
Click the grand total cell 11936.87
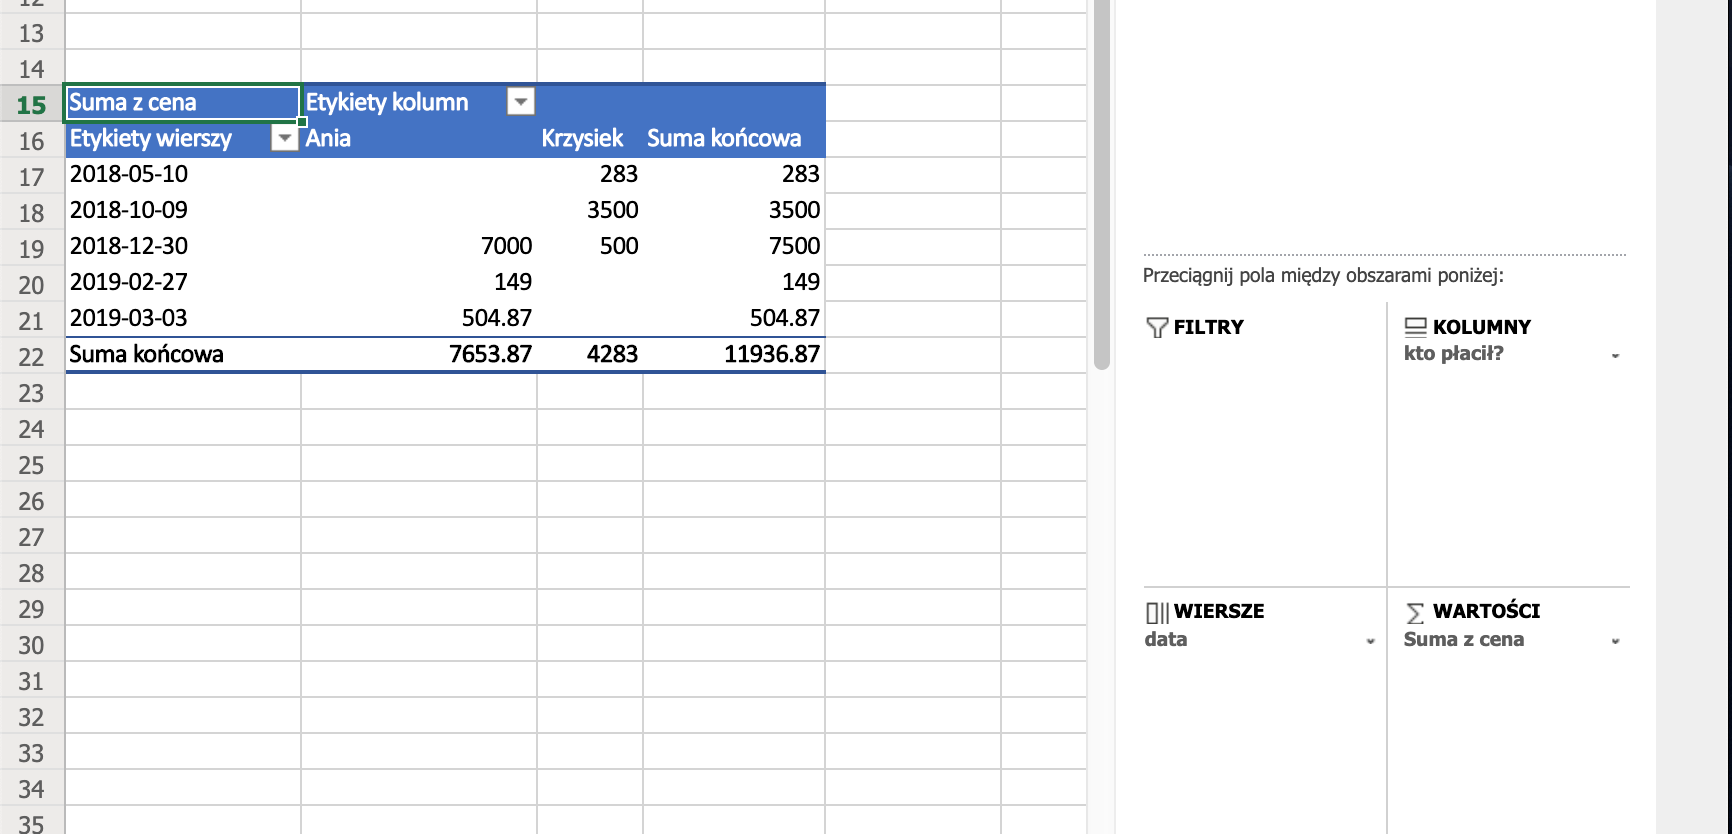pyautogui.click(x=734, y=354)
